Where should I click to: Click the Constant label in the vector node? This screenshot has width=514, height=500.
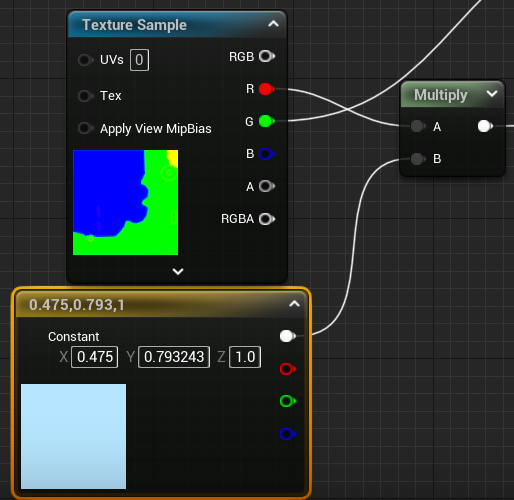[x=74, y=337]
